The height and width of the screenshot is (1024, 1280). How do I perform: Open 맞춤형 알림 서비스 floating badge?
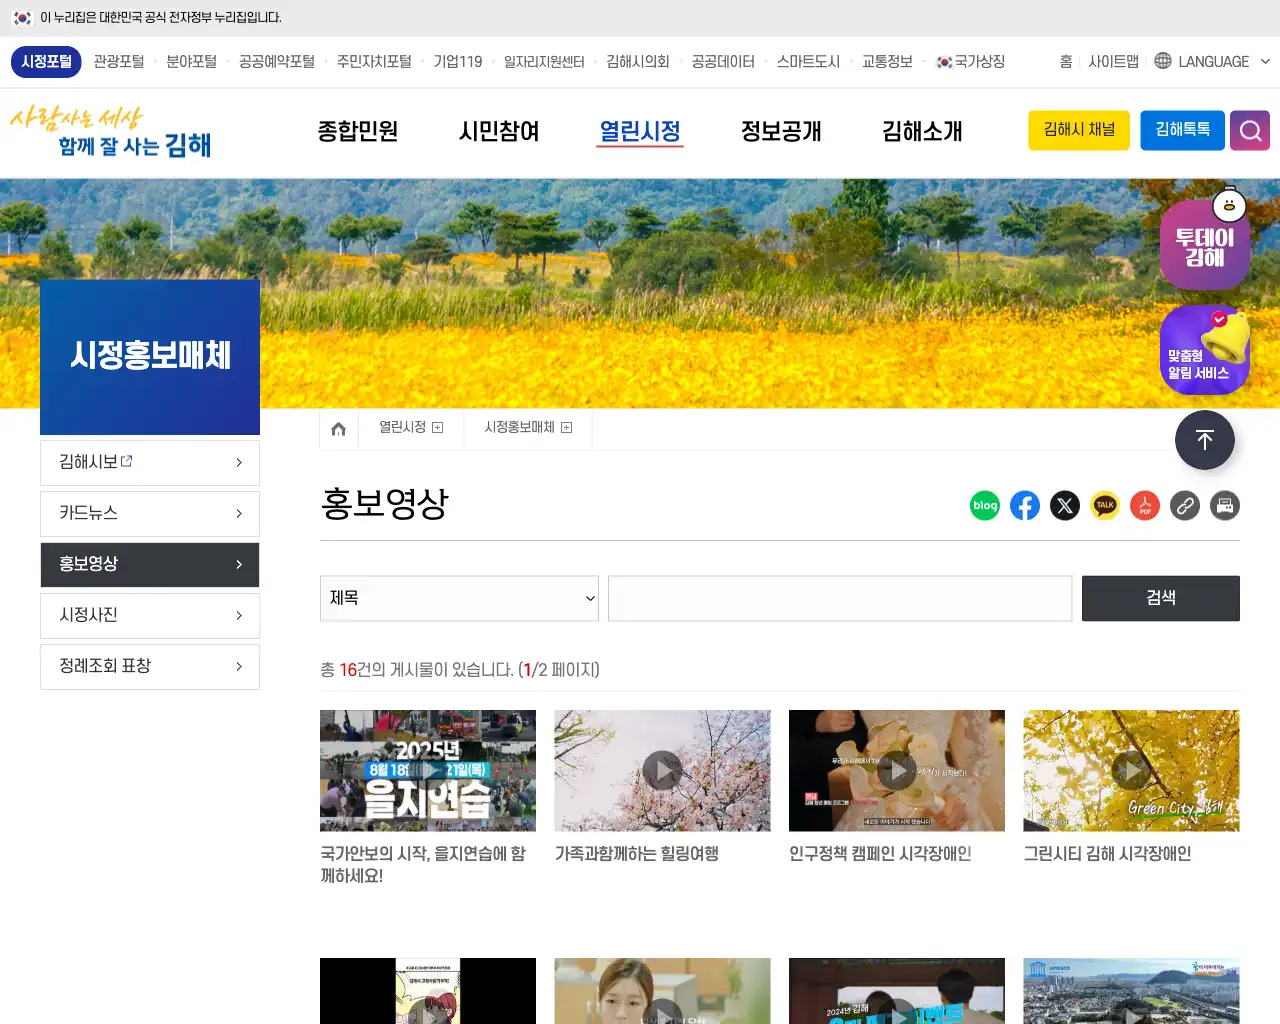(x=1205, y=351)
